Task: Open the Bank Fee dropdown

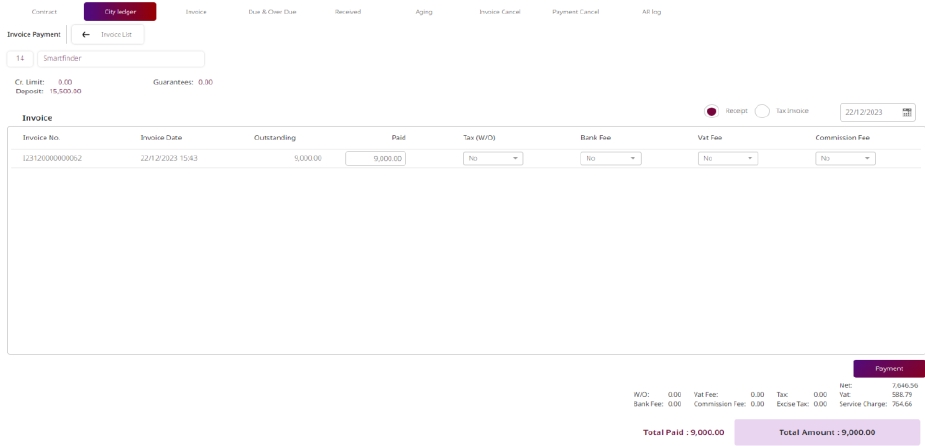Action: tap(610, 158)
